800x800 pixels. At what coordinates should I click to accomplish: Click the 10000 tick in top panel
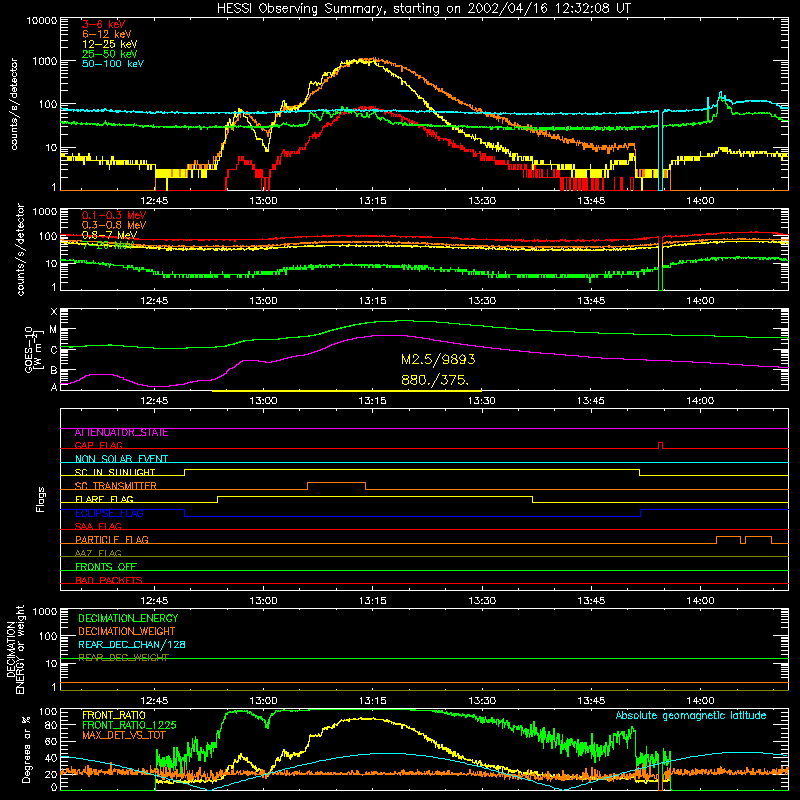[42, 20]
